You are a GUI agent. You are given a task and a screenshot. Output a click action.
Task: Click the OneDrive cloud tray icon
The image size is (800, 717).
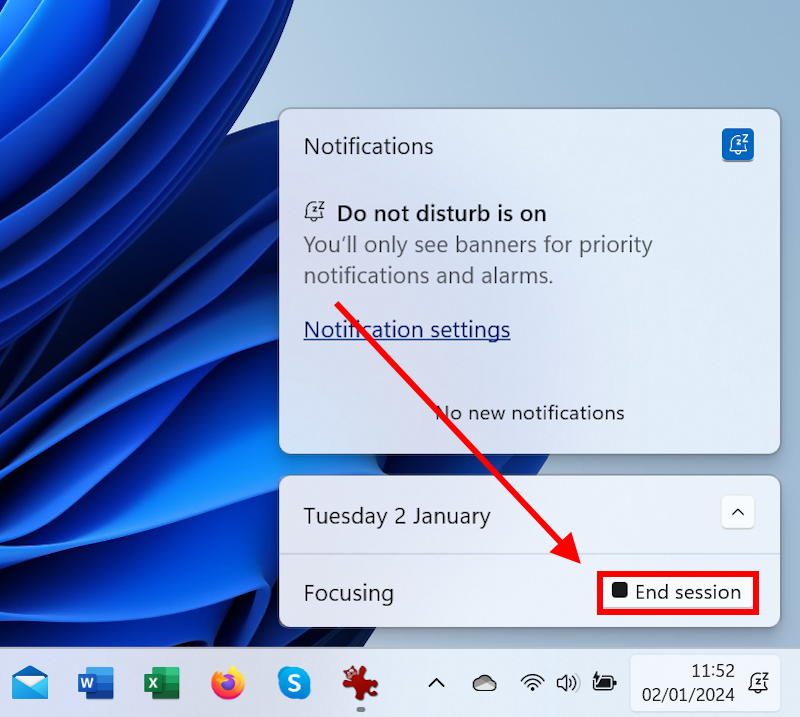[x=485, y=683]
